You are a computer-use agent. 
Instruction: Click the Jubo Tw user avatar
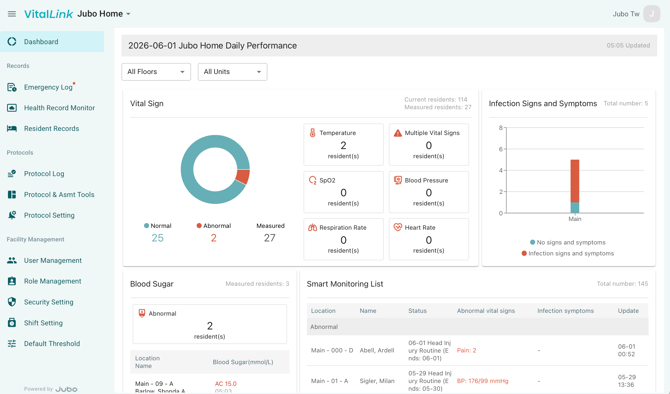652,14
